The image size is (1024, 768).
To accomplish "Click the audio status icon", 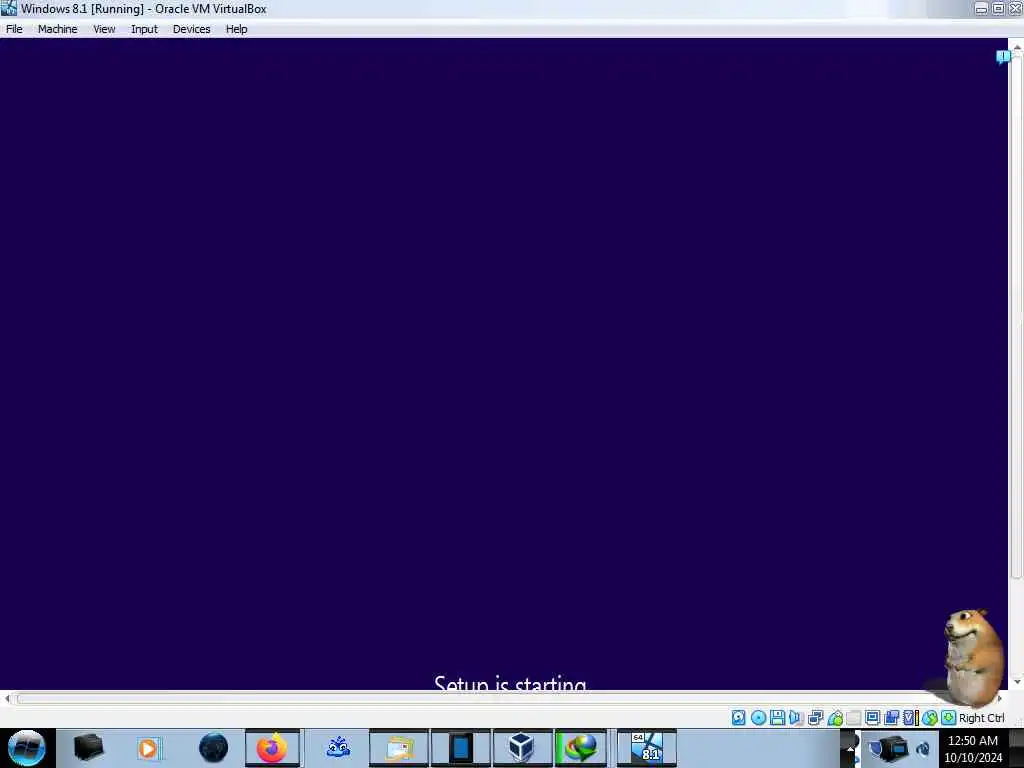I will 796,718.
